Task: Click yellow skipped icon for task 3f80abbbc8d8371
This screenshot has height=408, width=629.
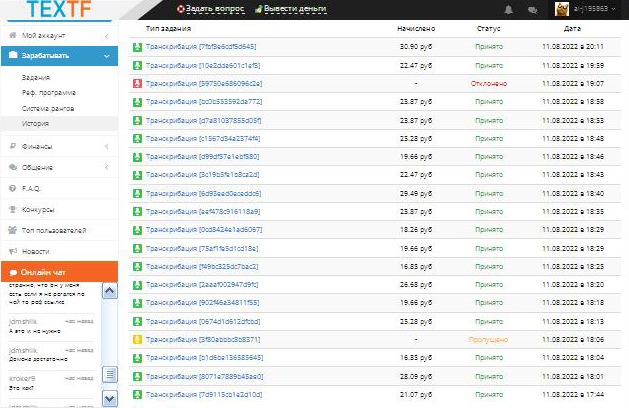Action: coord(137,339)
